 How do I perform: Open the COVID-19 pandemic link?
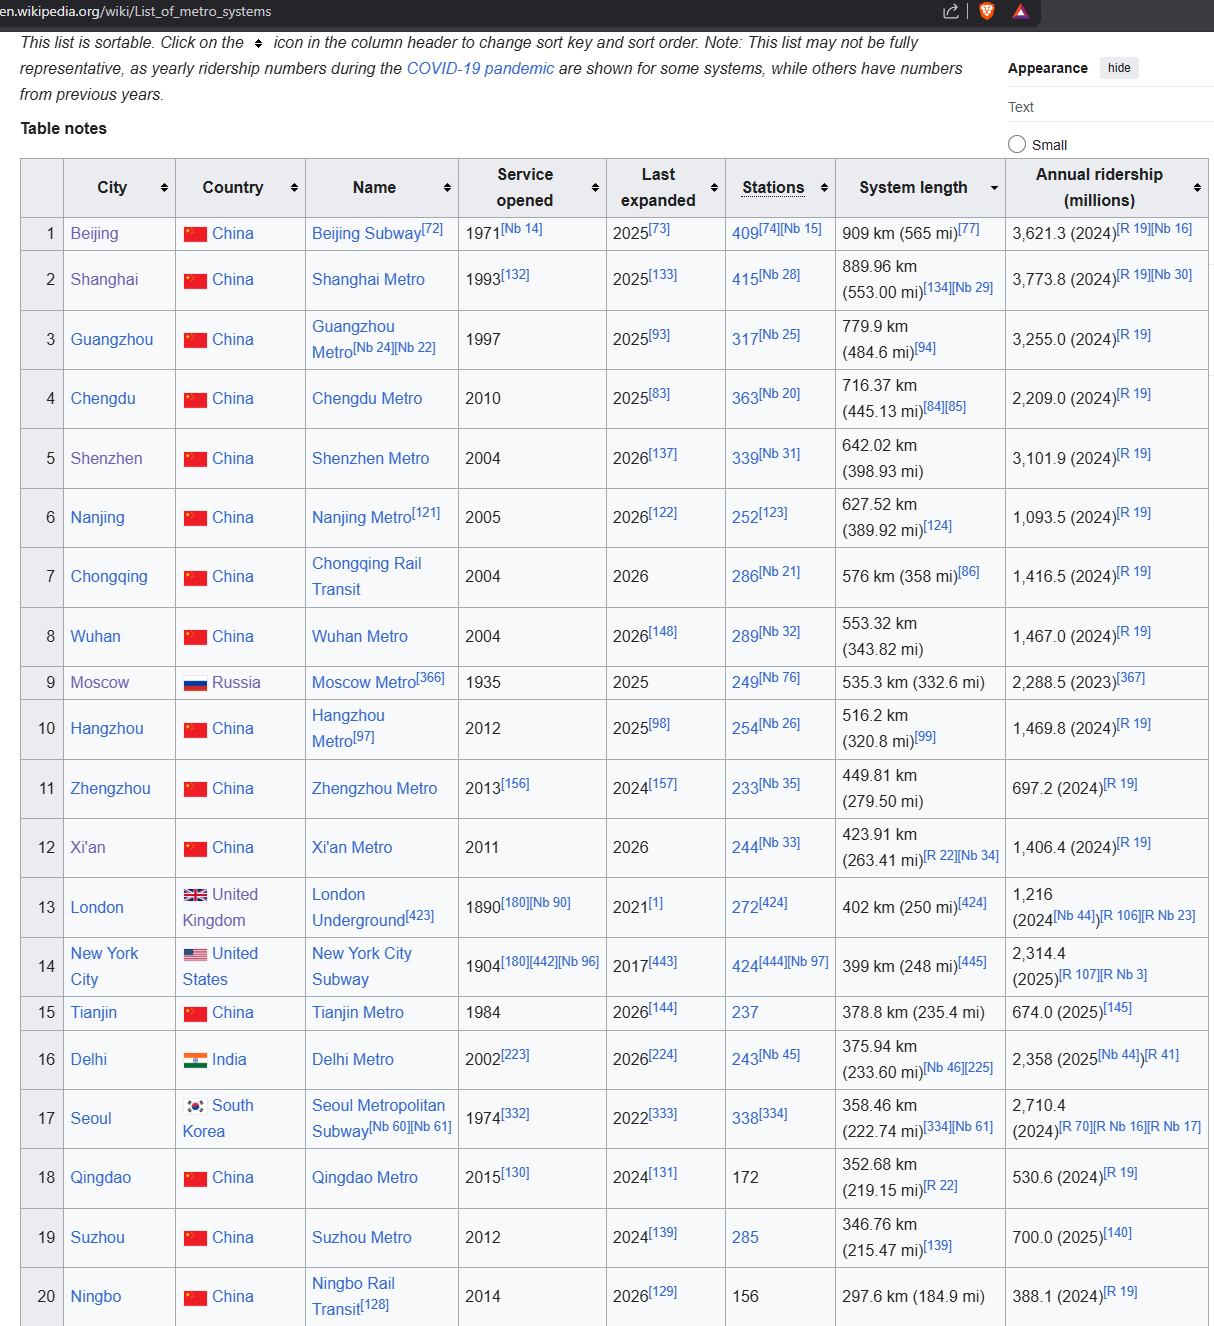click(480, 68)
